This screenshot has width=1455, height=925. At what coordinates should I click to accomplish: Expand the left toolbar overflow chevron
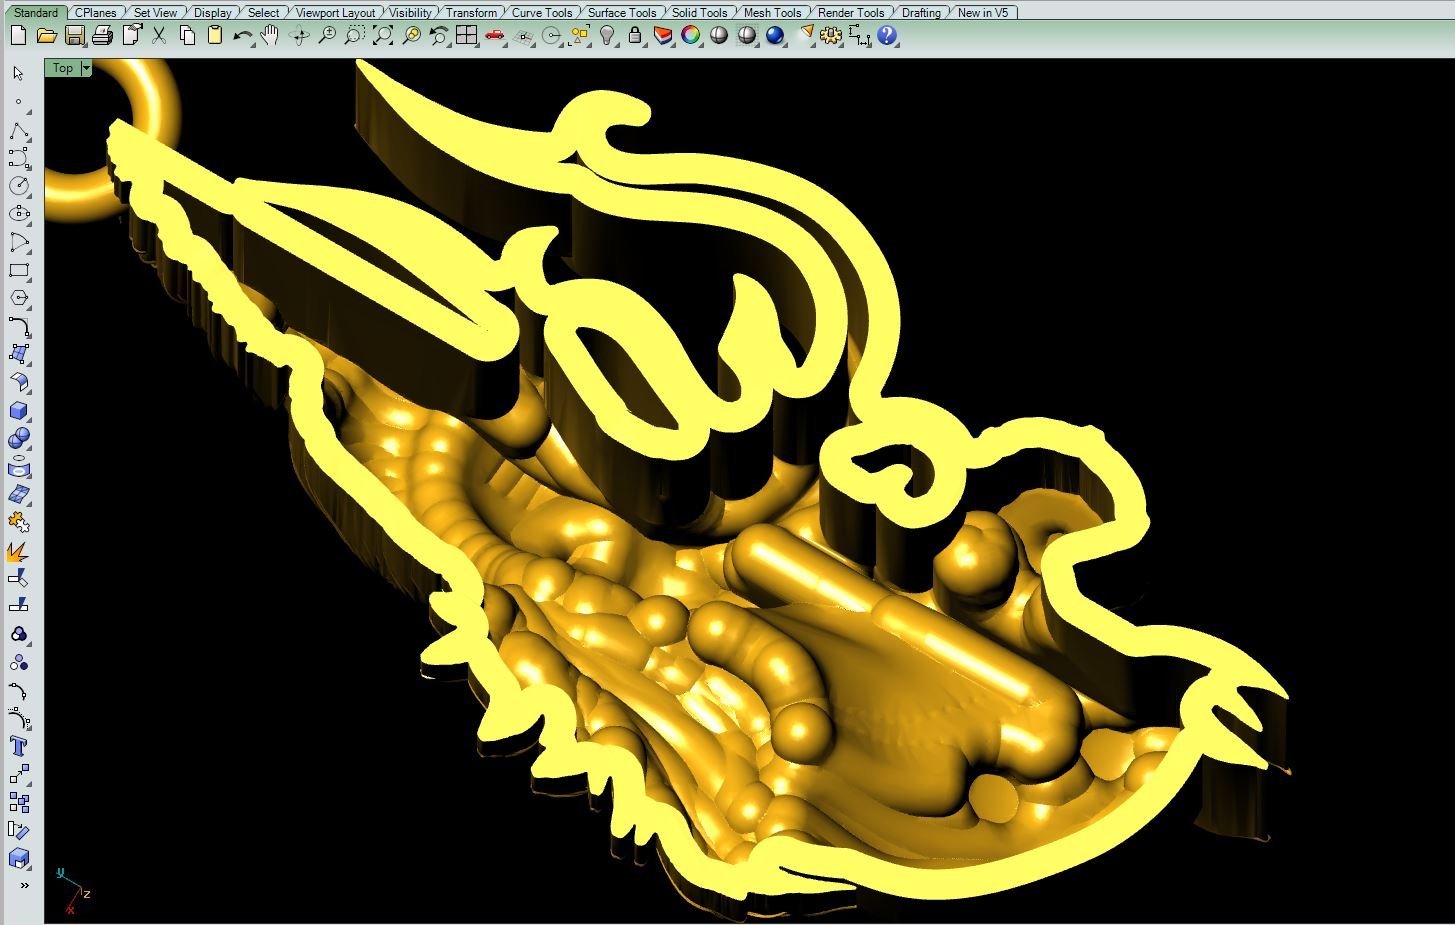click(x=24, y=885)
